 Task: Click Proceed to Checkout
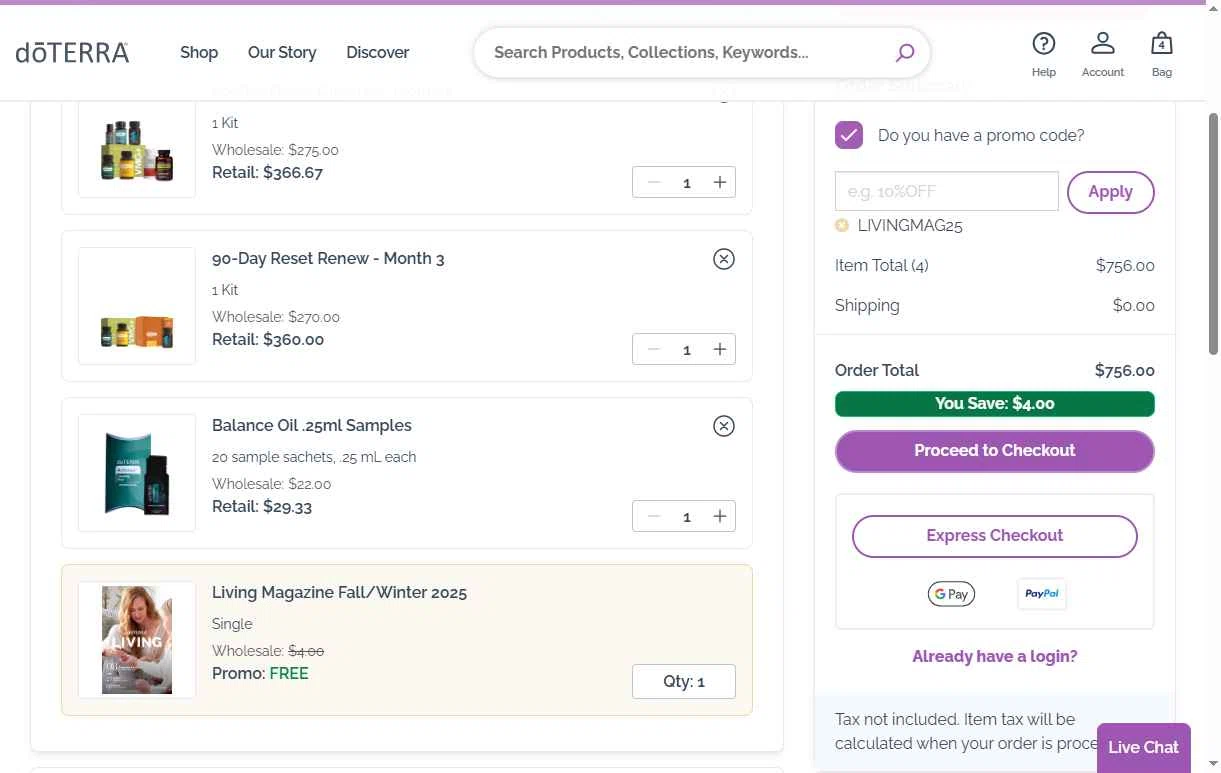click(994, 451)
